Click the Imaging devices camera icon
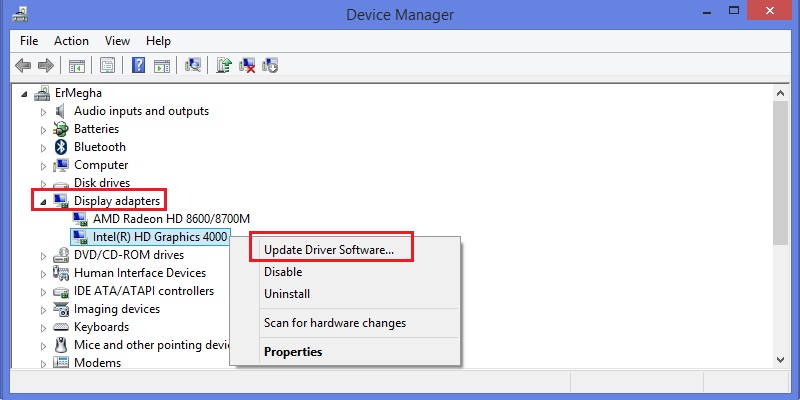This screenshot has width=800, height=400. click(x=61, y=309)
